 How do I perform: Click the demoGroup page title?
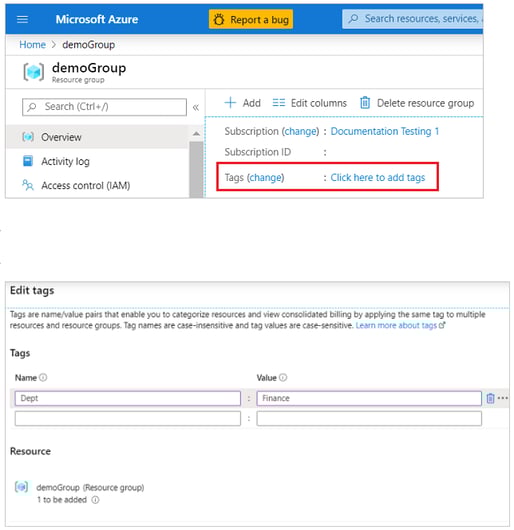coord(89,68)
